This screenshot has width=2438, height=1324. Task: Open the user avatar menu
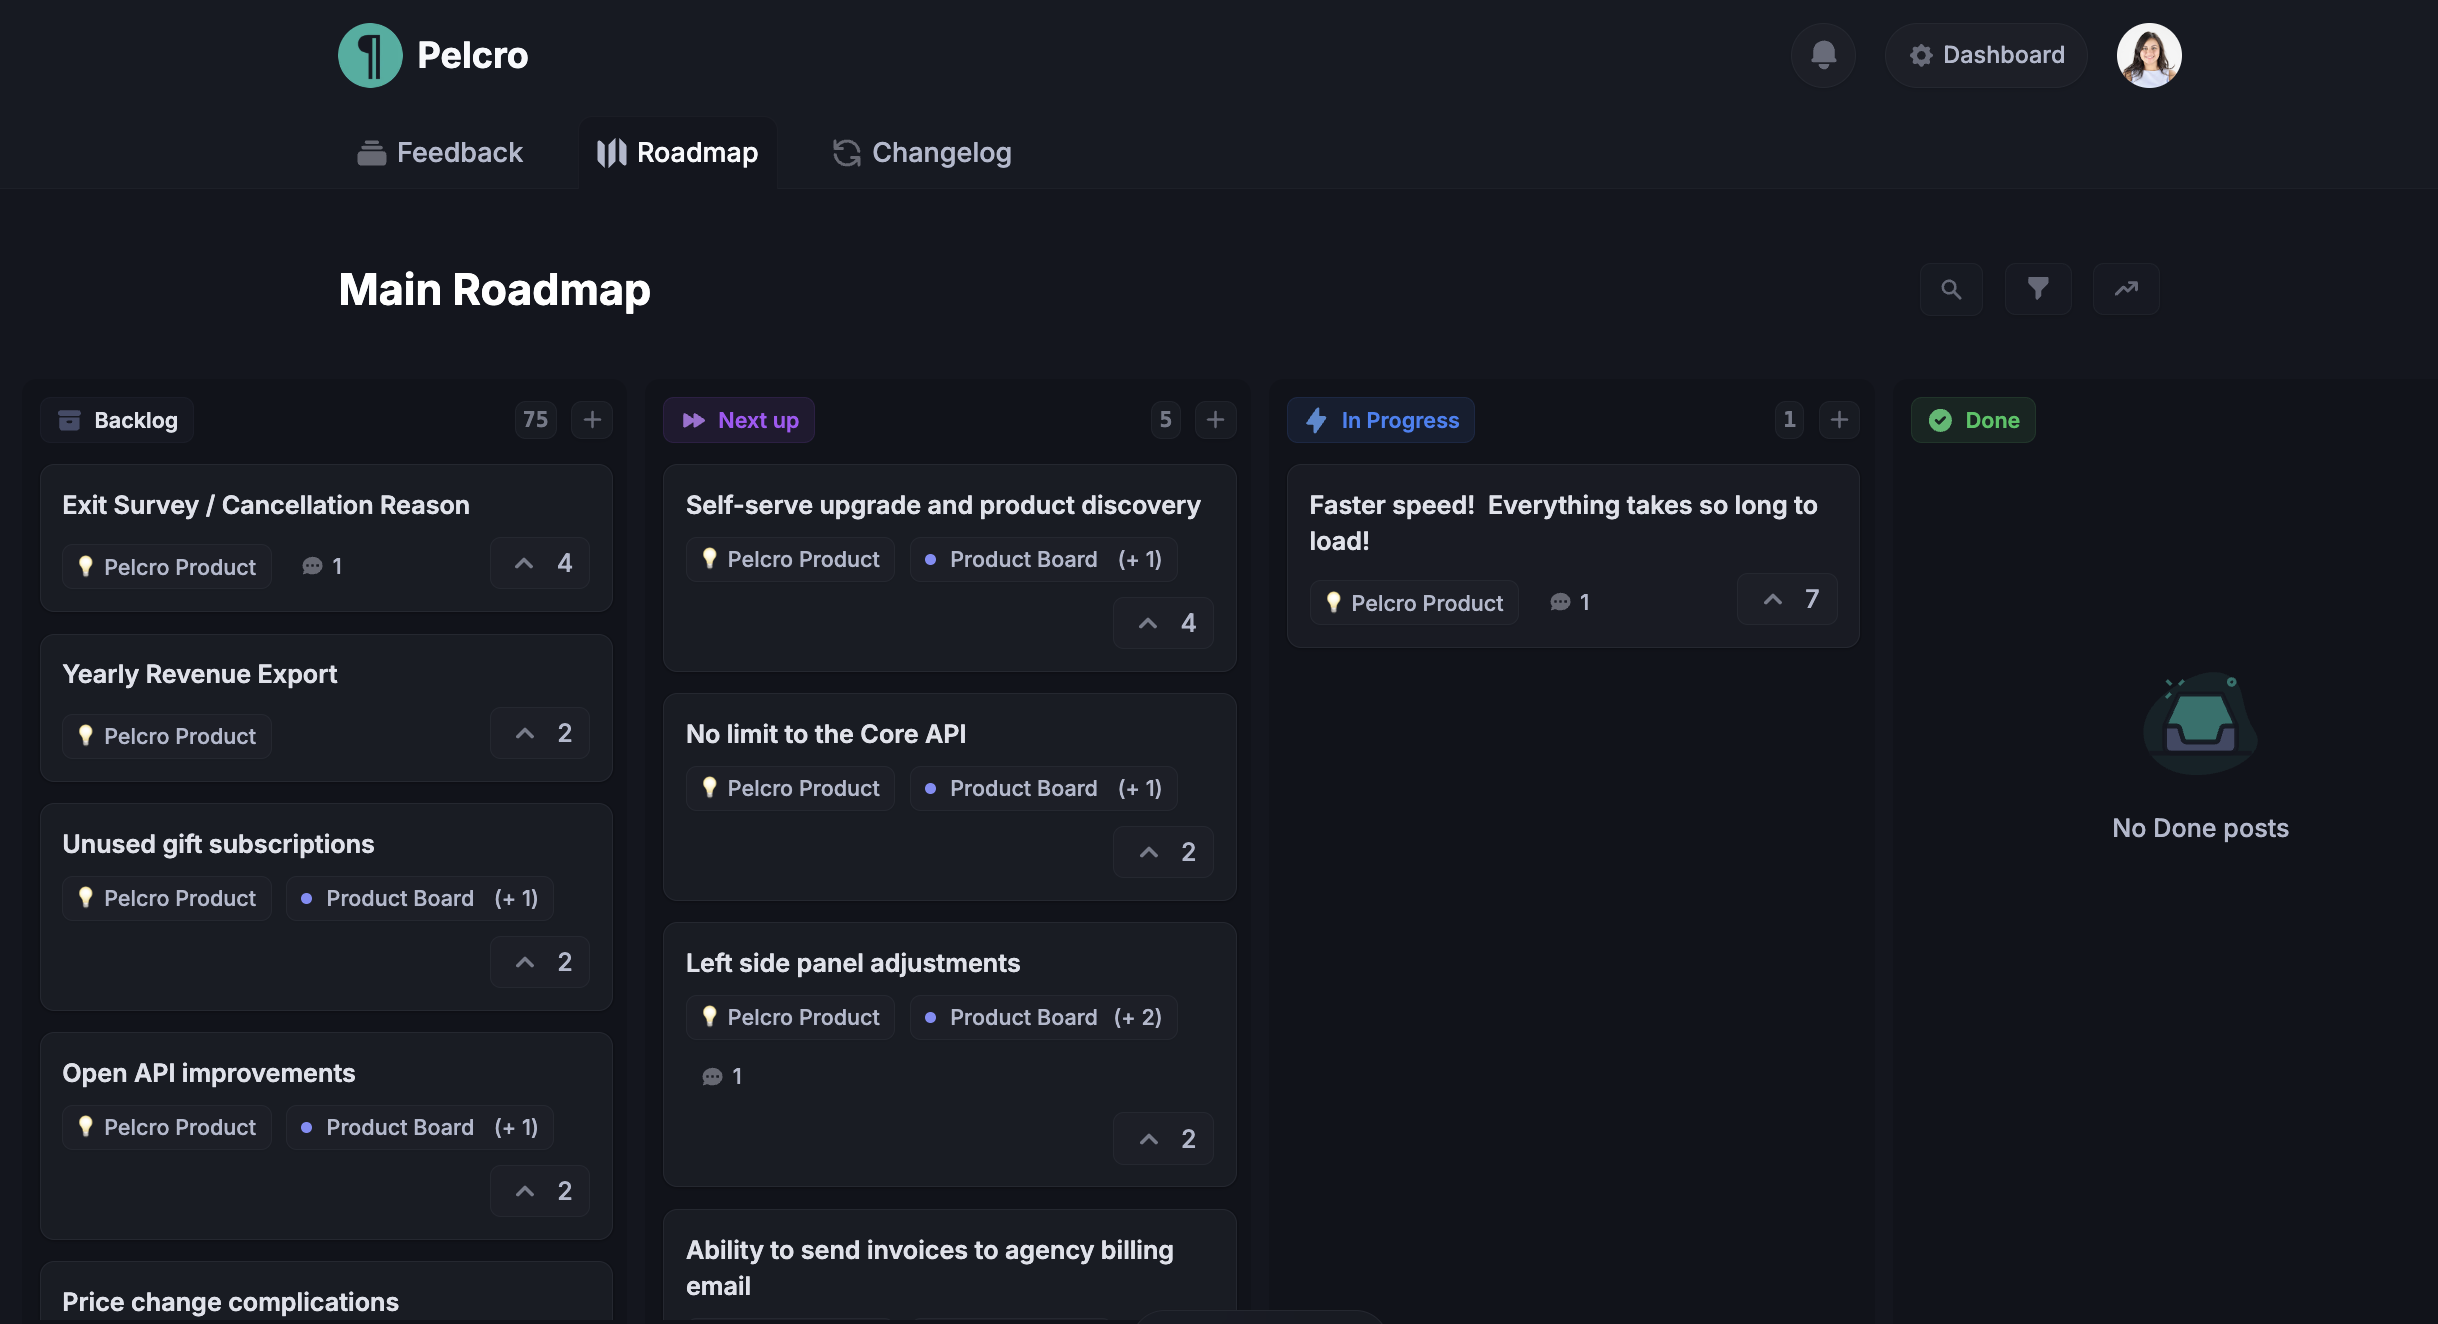[2149, 55]
